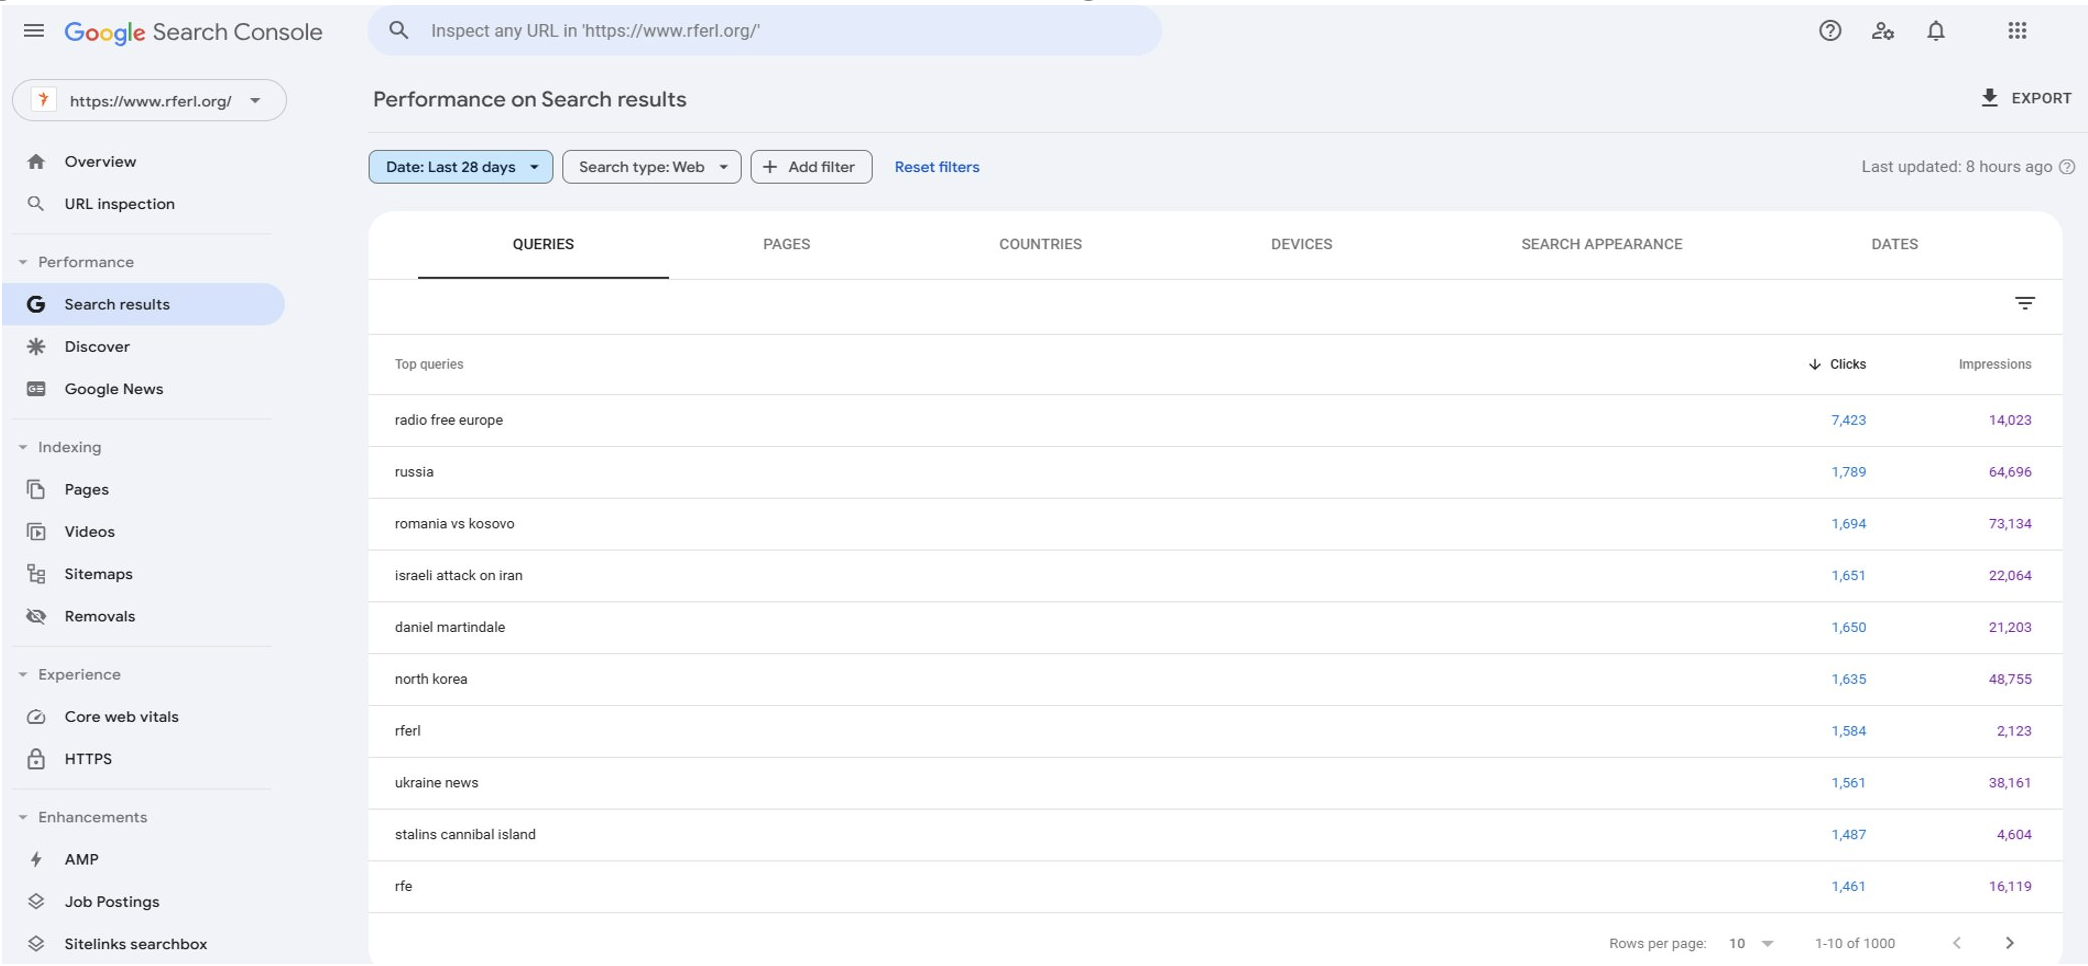Collapse the Indexing sidebar section
Image resolution: width=2088 pixels, height=966 pixels.
(23, 447)
